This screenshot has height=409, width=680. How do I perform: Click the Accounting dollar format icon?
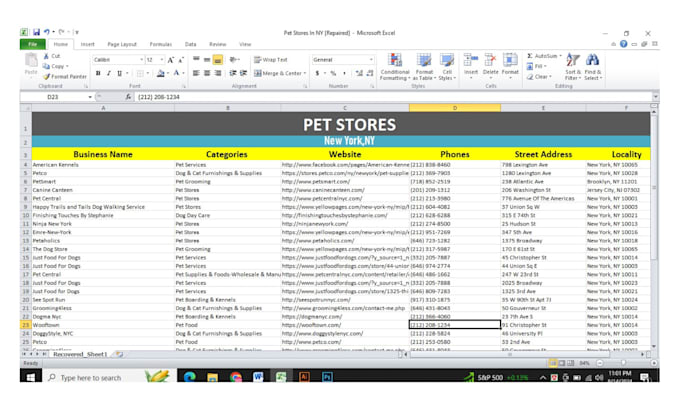pos(317,73)
